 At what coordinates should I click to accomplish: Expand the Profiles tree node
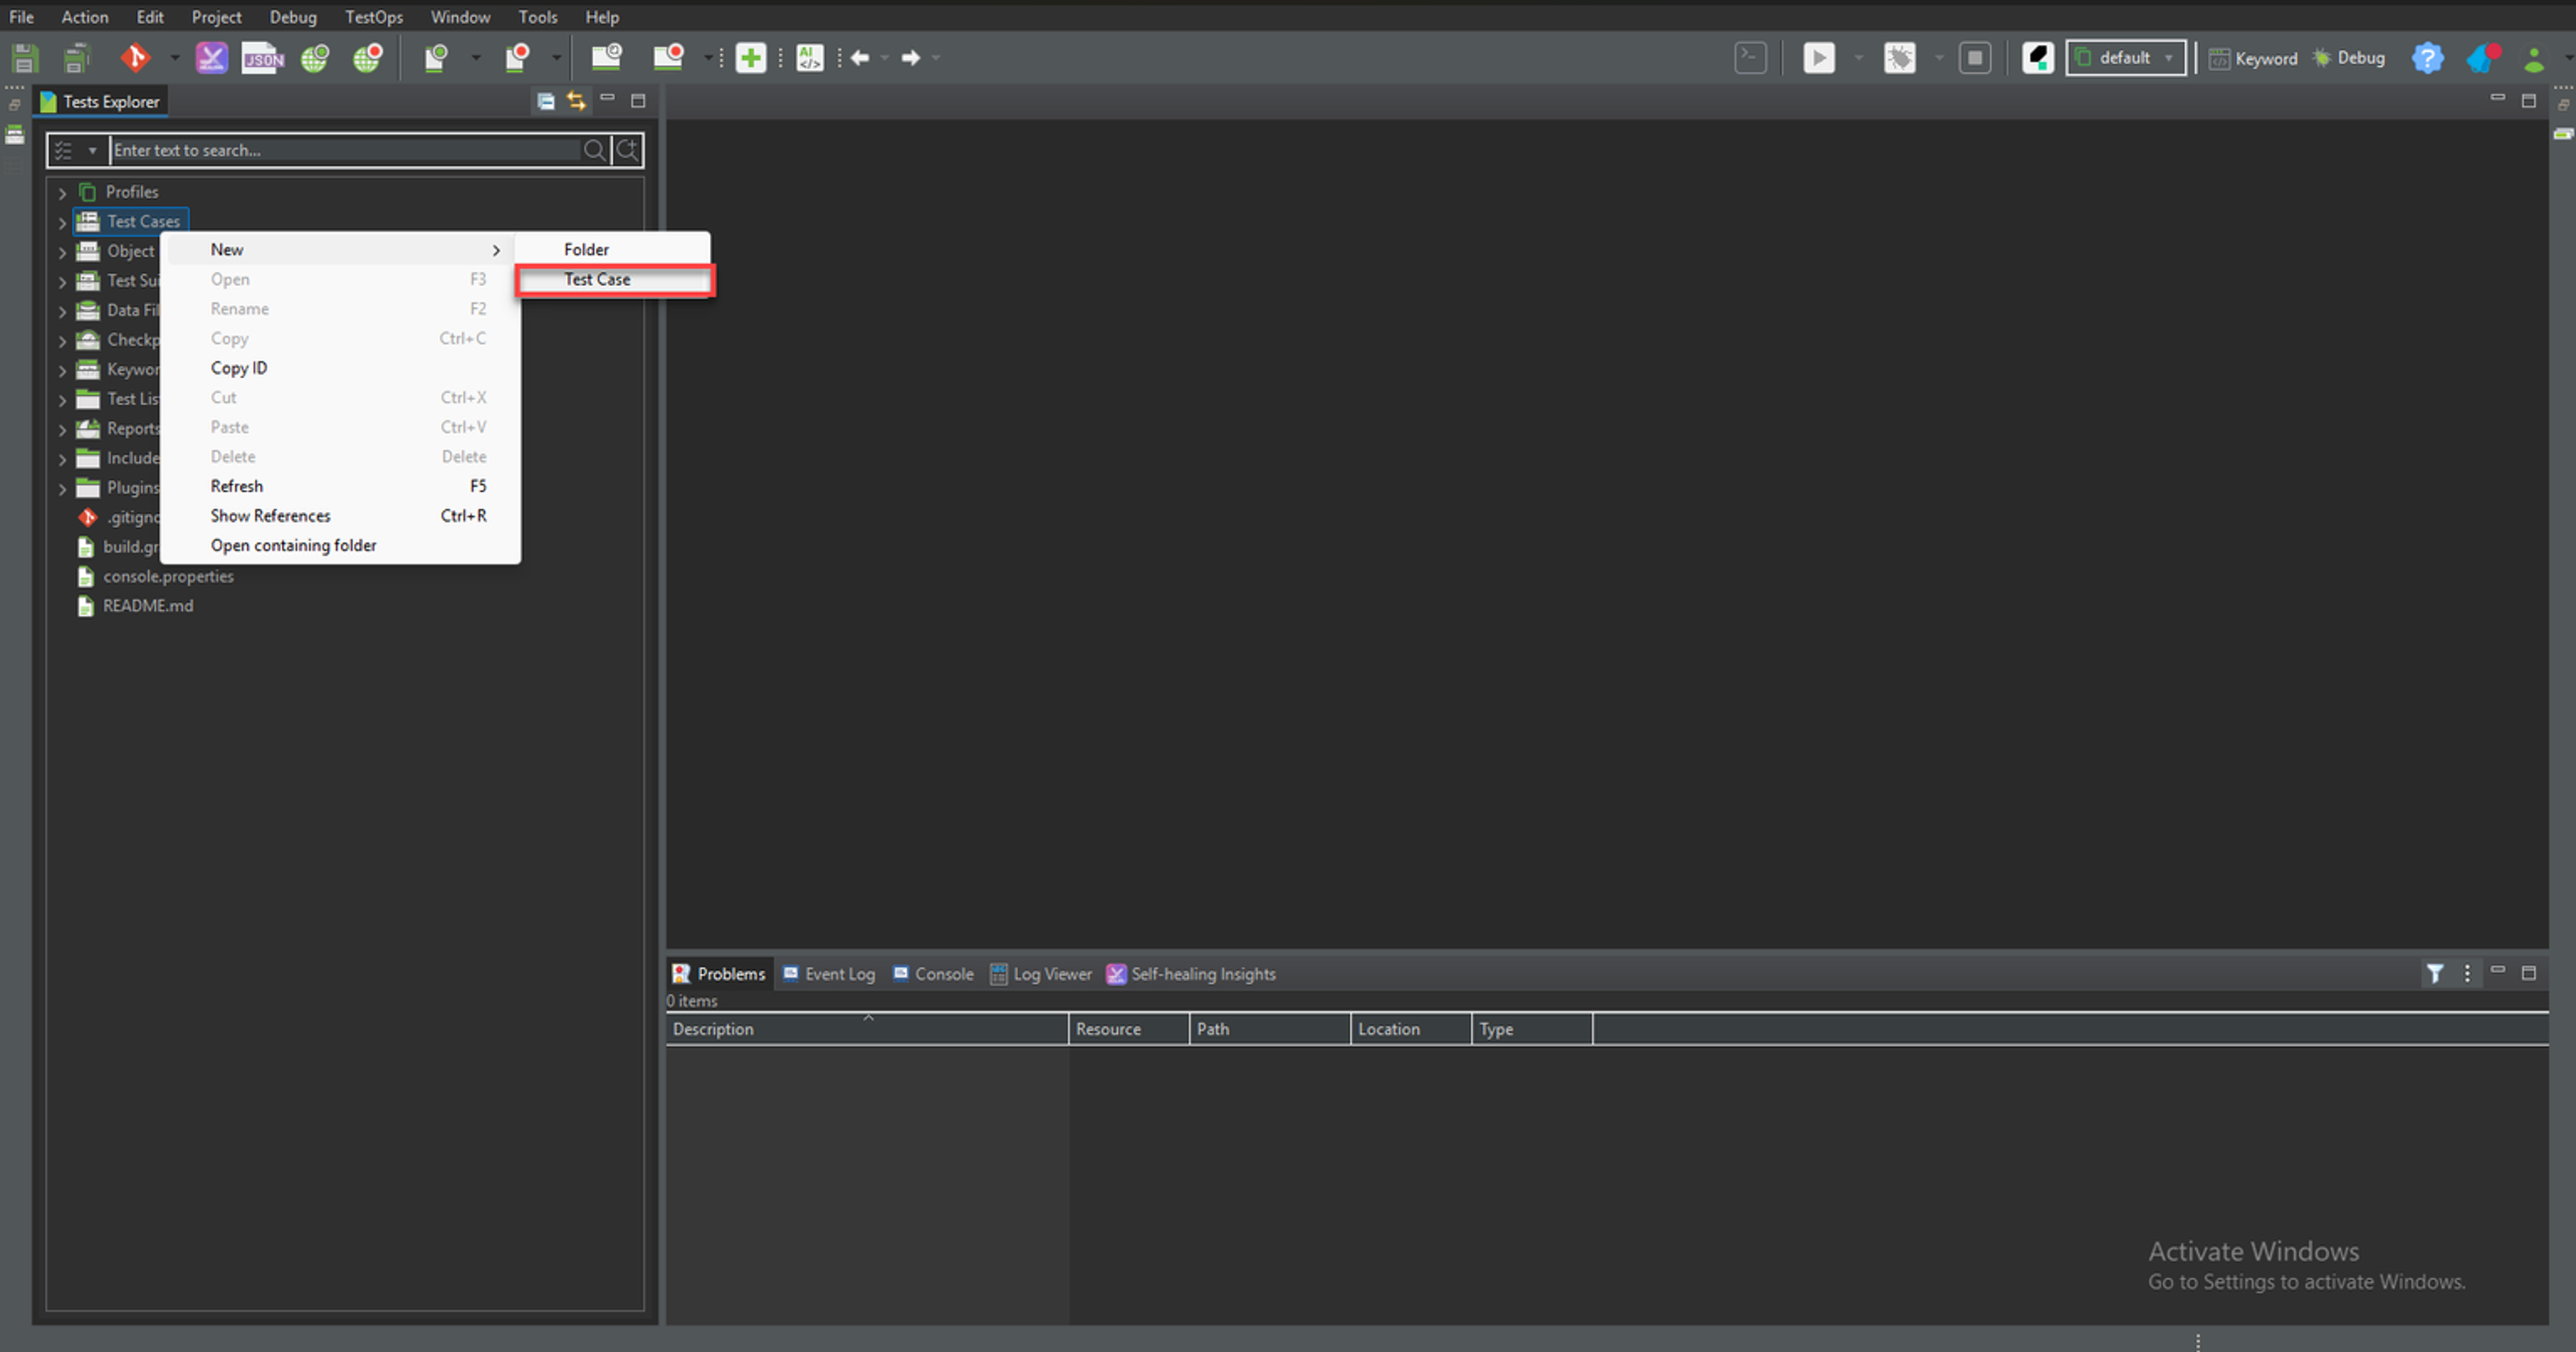pyautogui.click(x=62, y=193)
